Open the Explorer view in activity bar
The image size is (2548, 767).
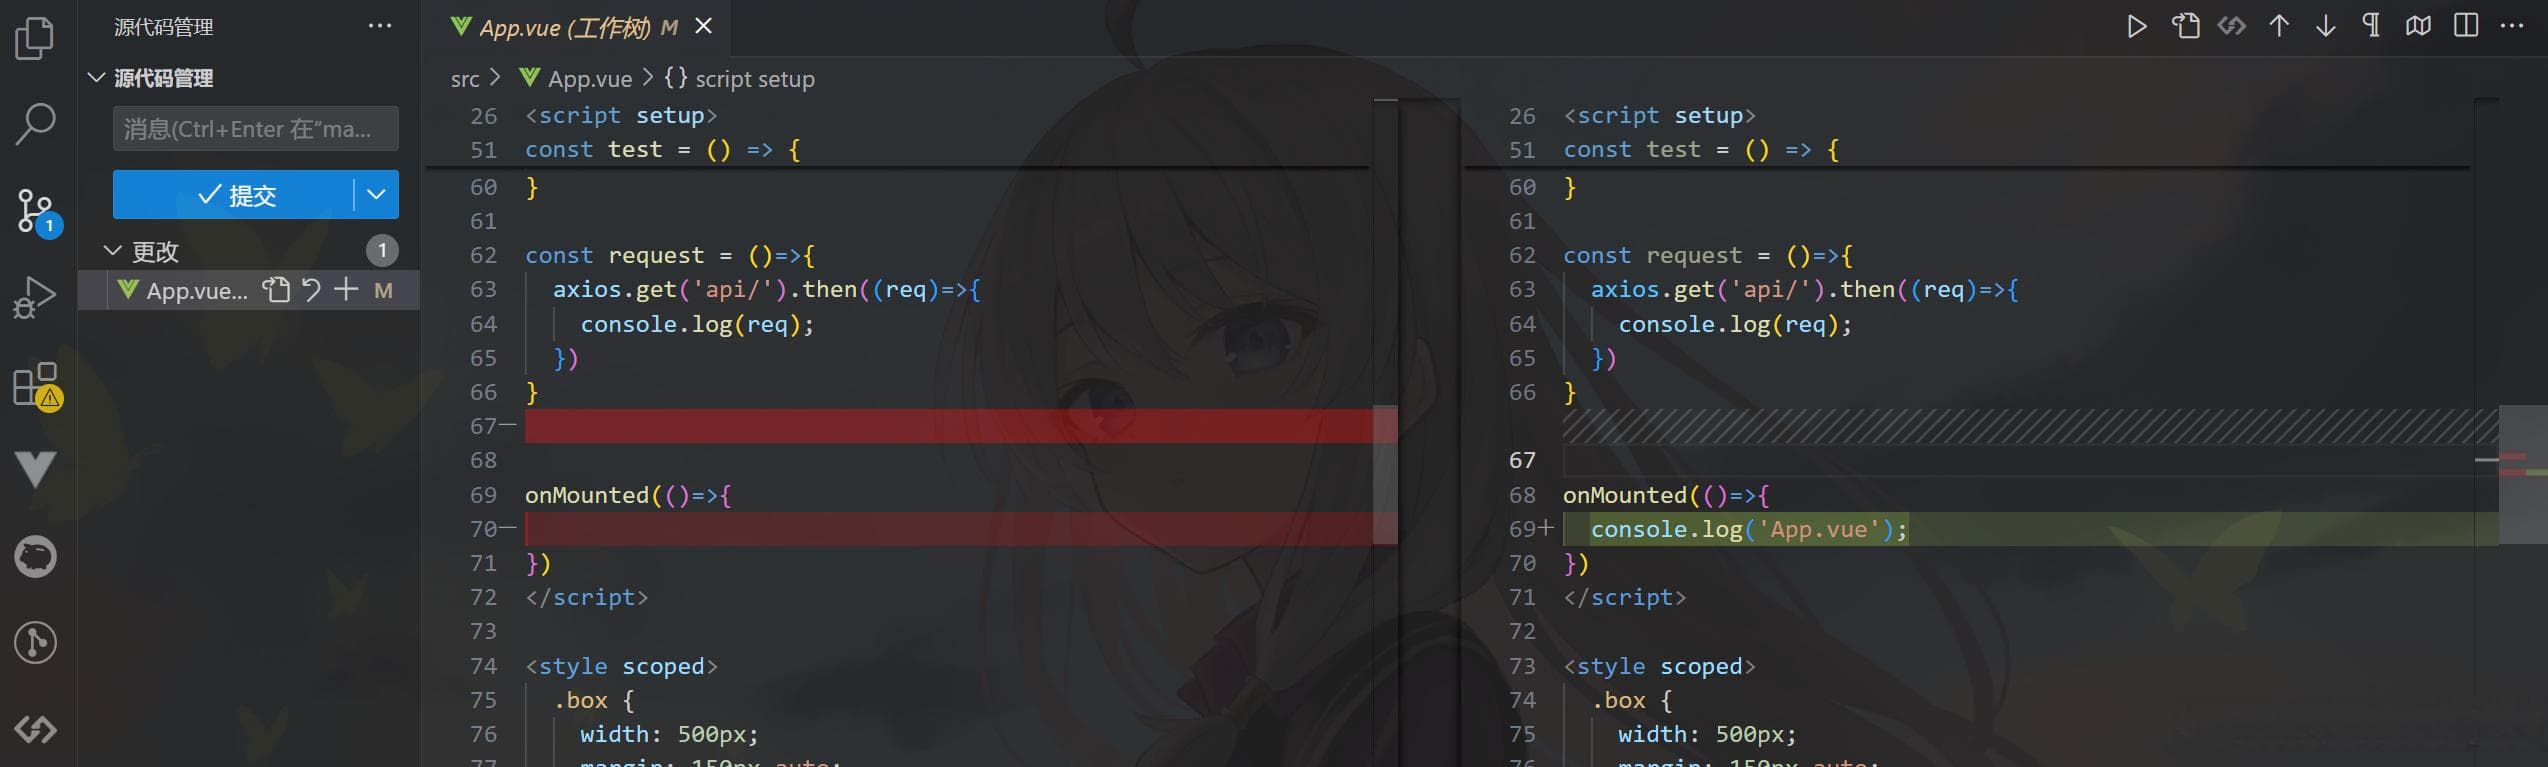[x=36, y=38]
